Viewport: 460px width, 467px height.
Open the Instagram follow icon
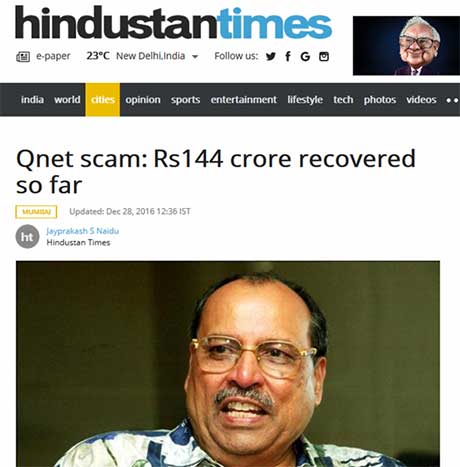point(324,56)
